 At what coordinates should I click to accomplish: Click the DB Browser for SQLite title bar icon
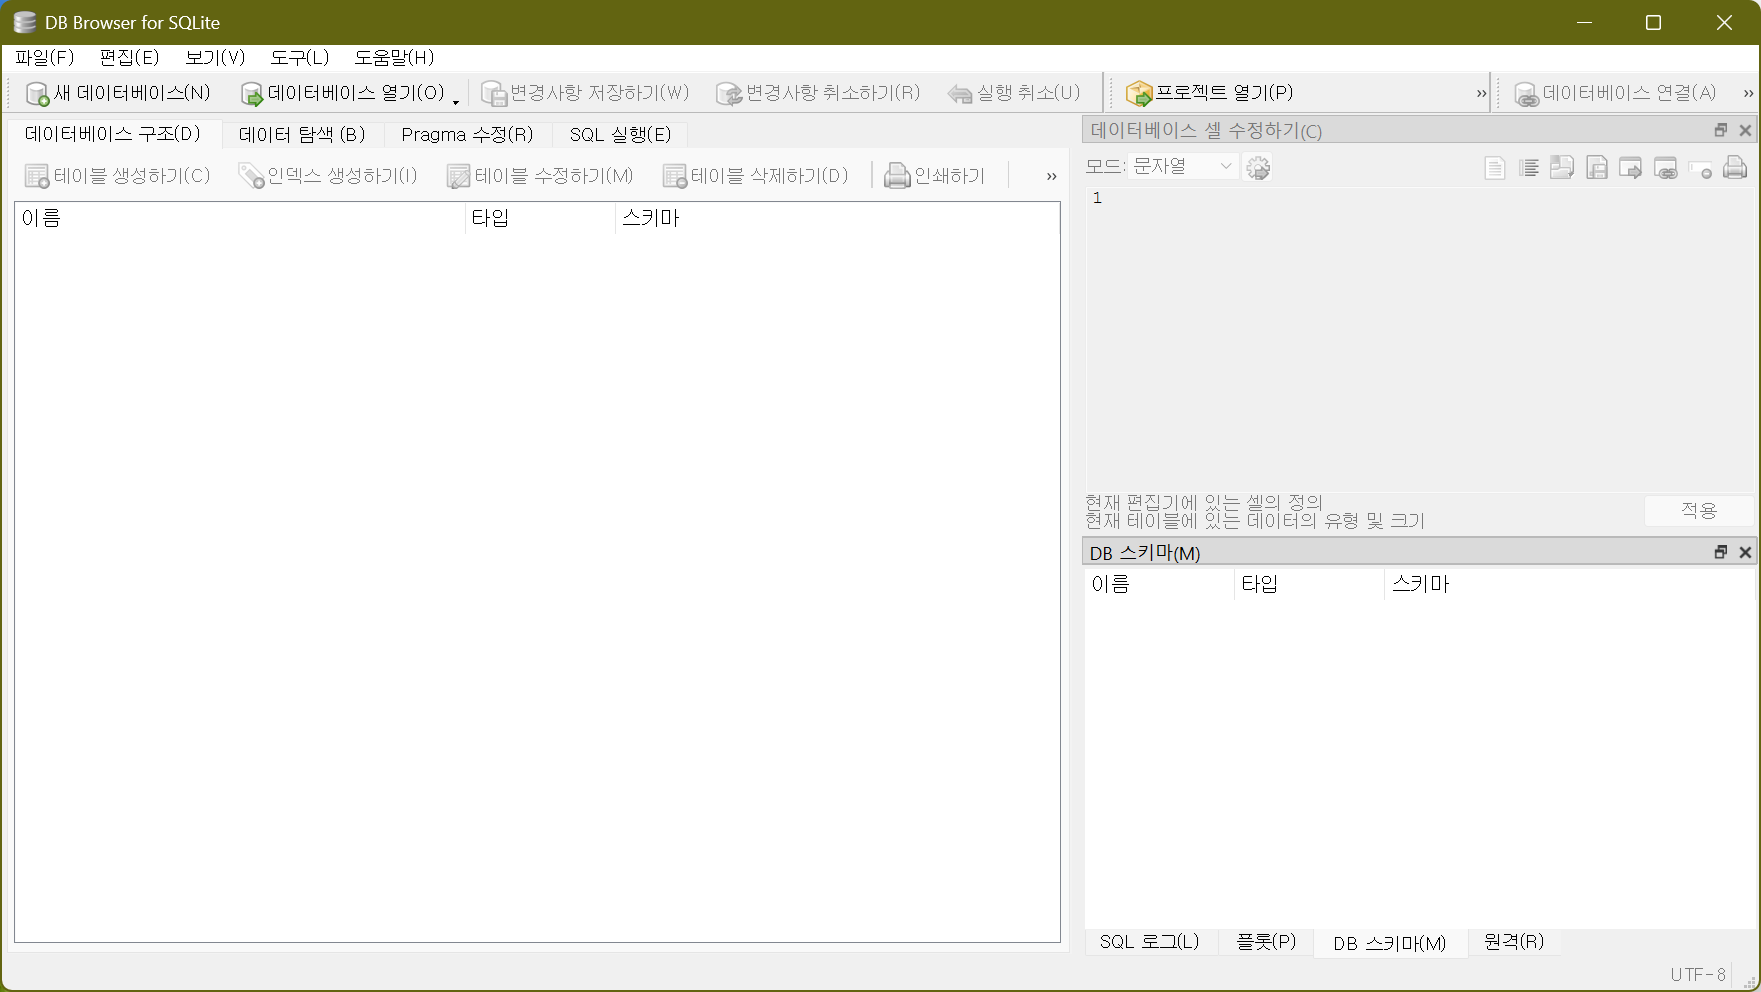point(24,22)
